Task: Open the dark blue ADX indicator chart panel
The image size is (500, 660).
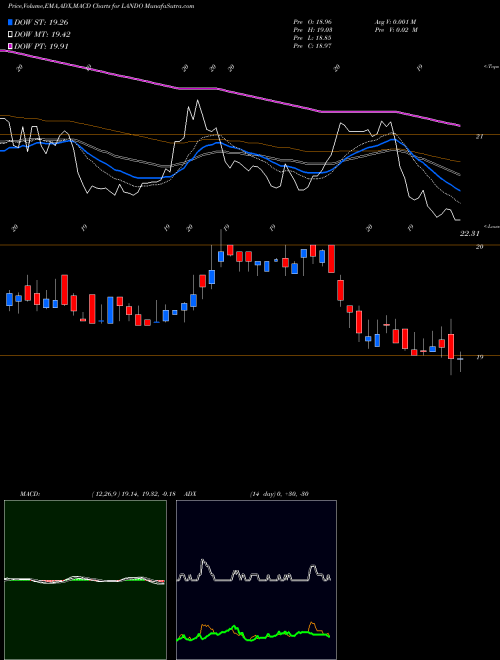Action: 256,580
